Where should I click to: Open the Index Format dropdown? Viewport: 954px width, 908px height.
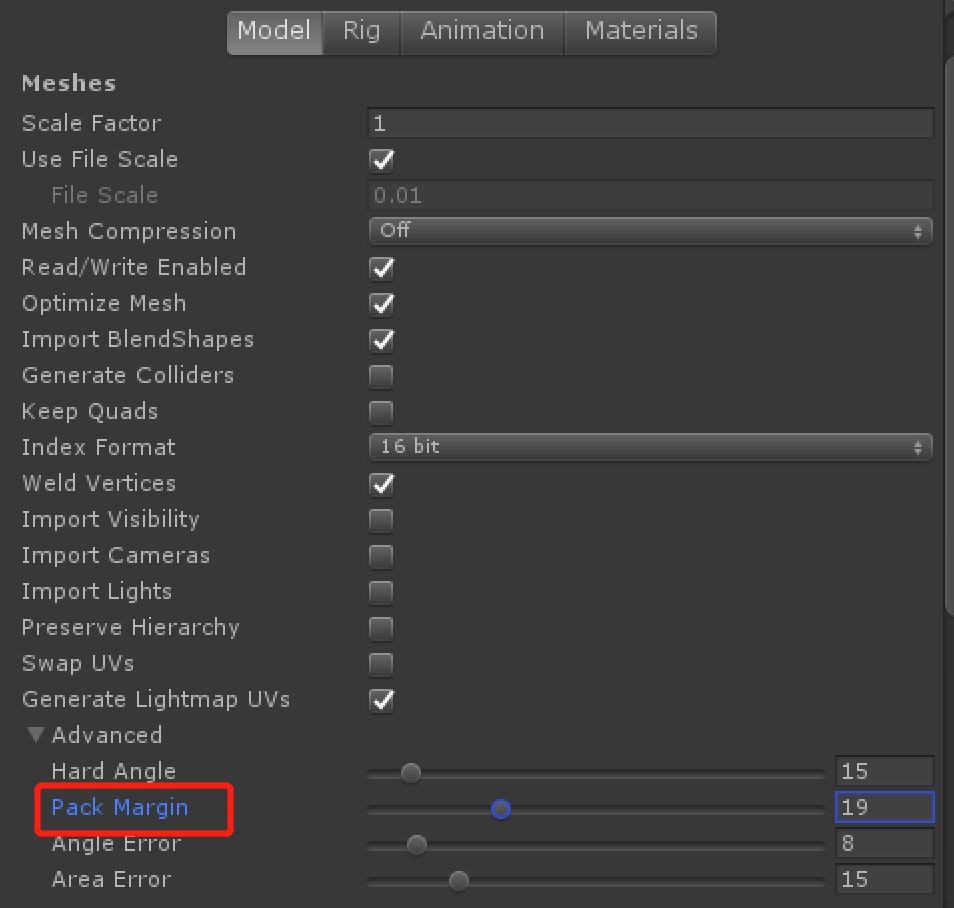click(x=650, y=447)
